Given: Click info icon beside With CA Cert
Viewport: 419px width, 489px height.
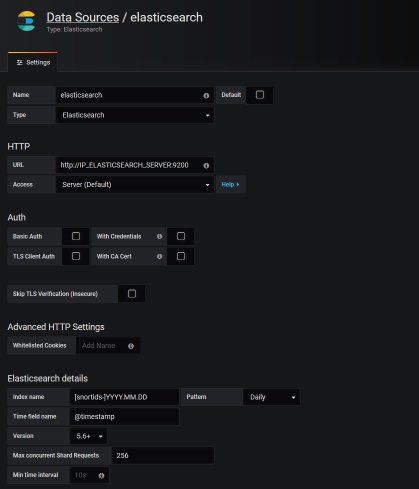Looking at the screenshot, I should 159,256.
